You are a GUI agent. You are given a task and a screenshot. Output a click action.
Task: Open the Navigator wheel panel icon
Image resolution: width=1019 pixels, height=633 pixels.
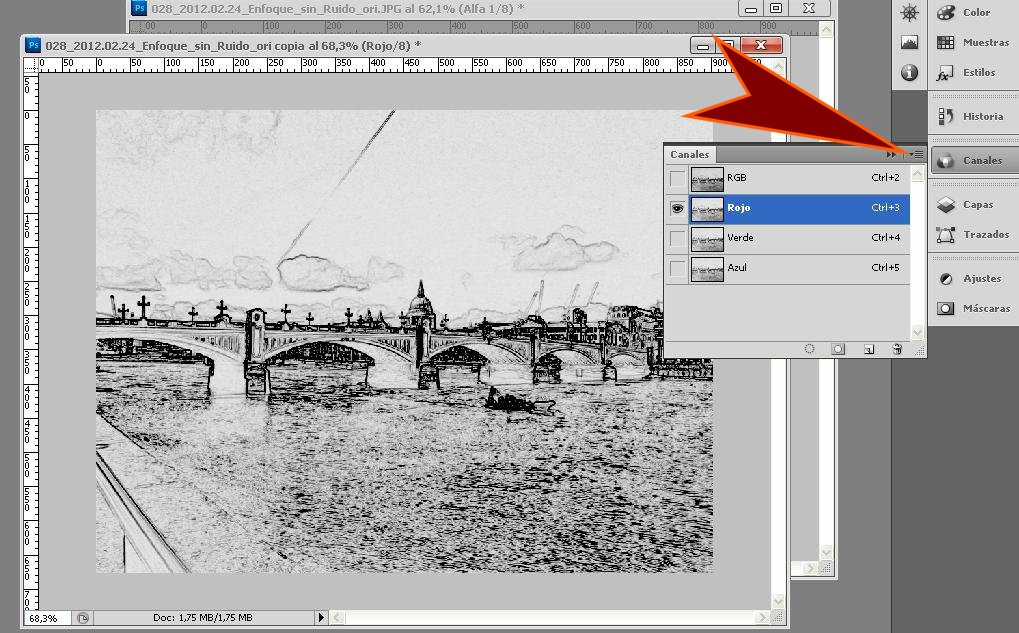pos(909,13)
